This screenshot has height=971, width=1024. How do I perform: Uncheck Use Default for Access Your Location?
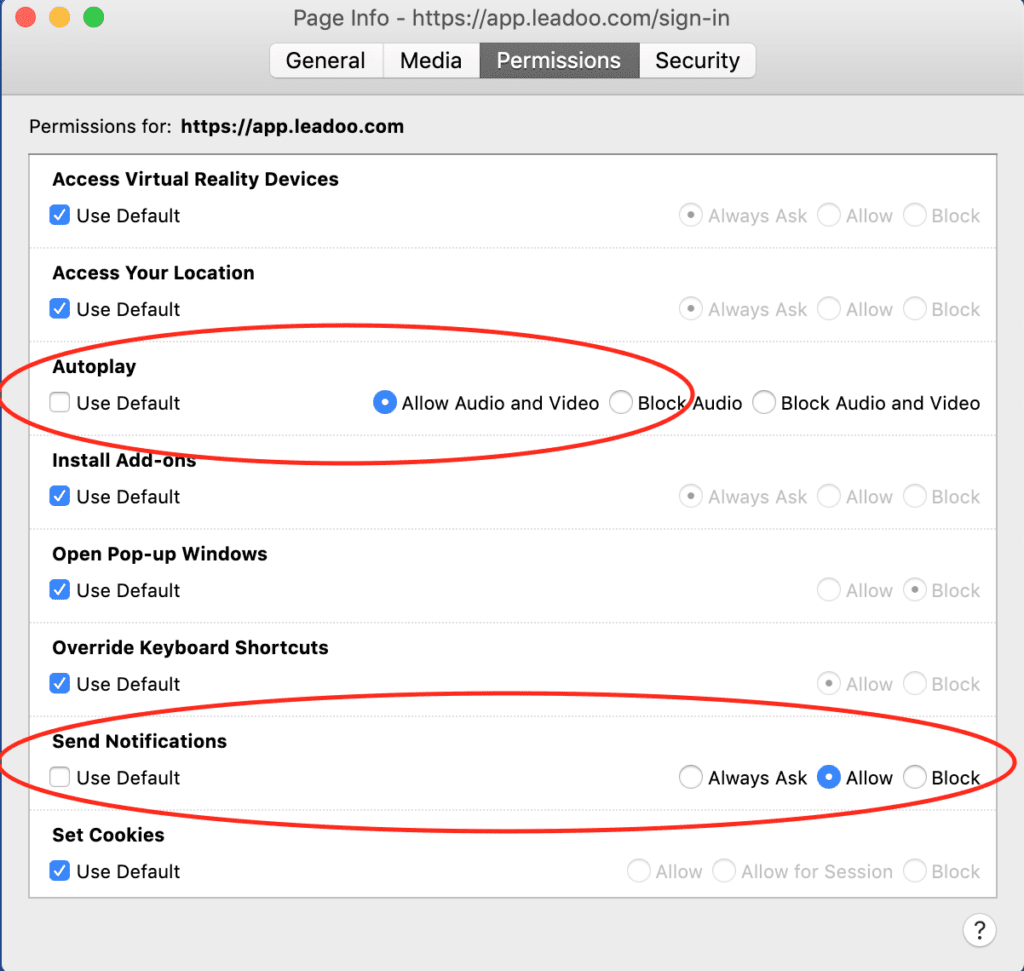point(60,309)
